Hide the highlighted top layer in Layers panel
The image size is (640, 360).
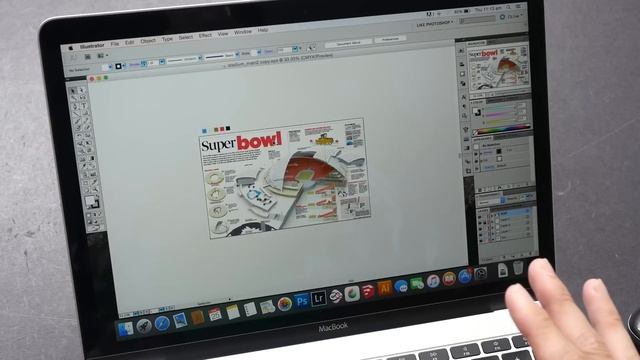click(x=480, y=216)
